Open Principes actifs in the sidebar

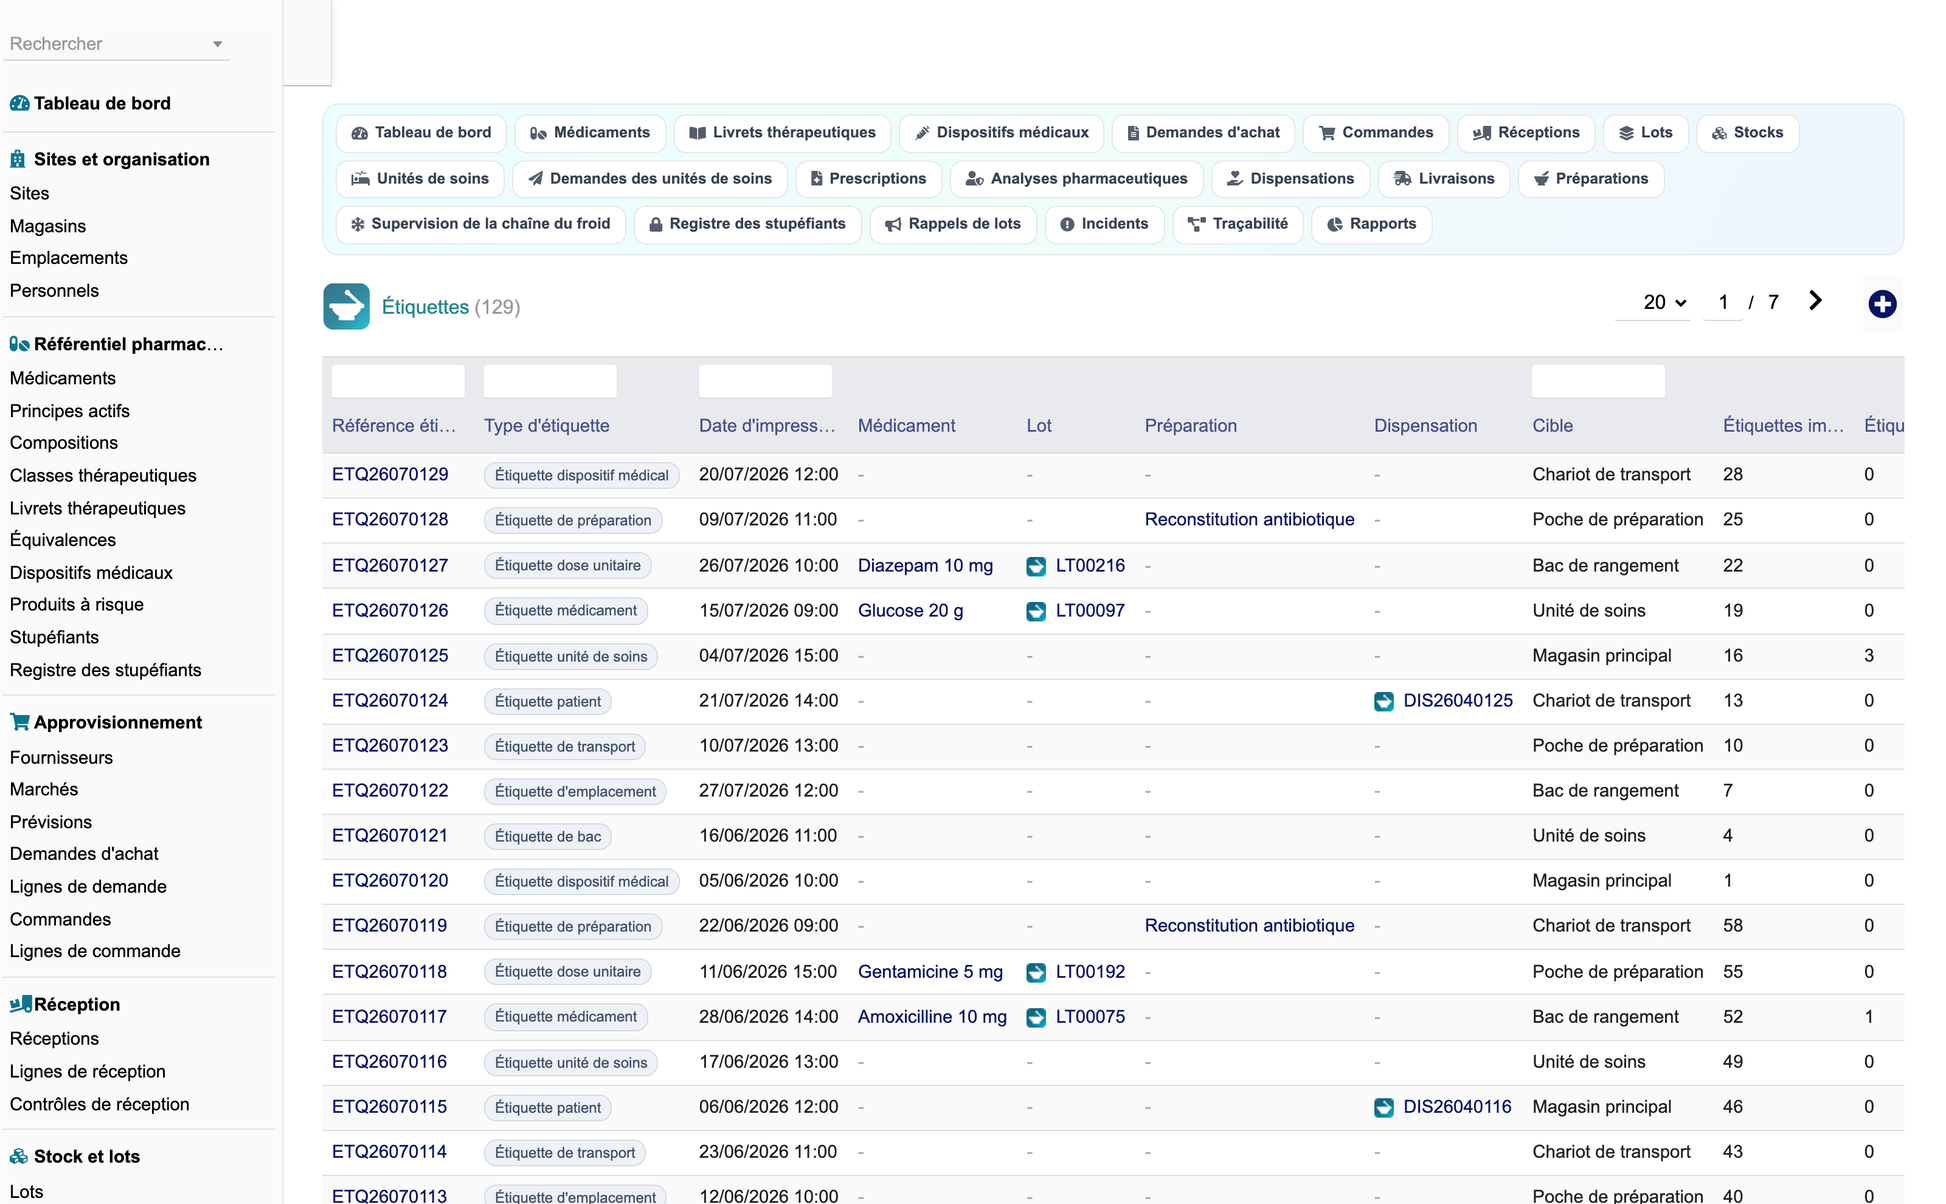[70, 411]
